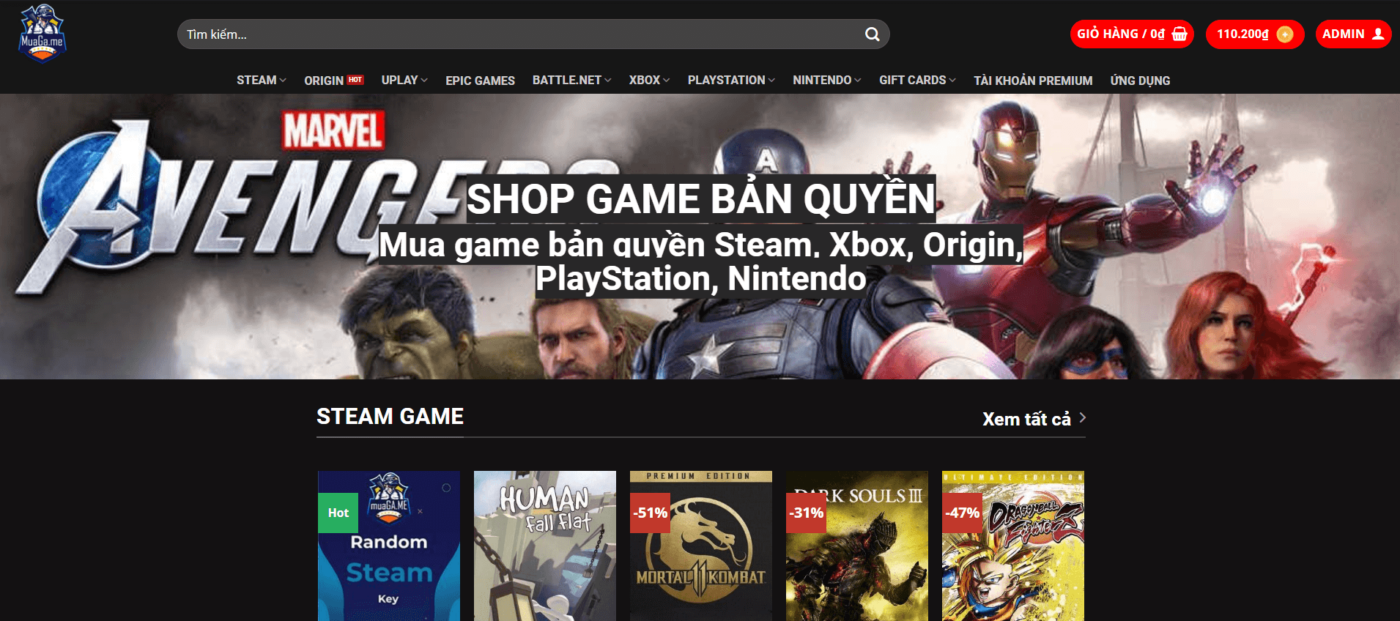Open the TÀI KHOẢN PREMIUM menu item
Viewport: 1400px width, 621px height.
(x=1031, y=80)
